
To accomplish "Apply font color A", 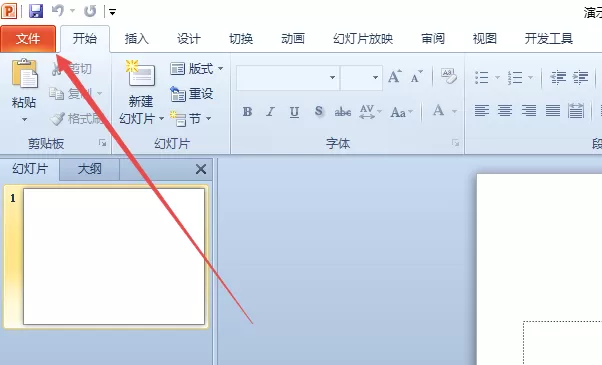I will click(x=438, y=111).
